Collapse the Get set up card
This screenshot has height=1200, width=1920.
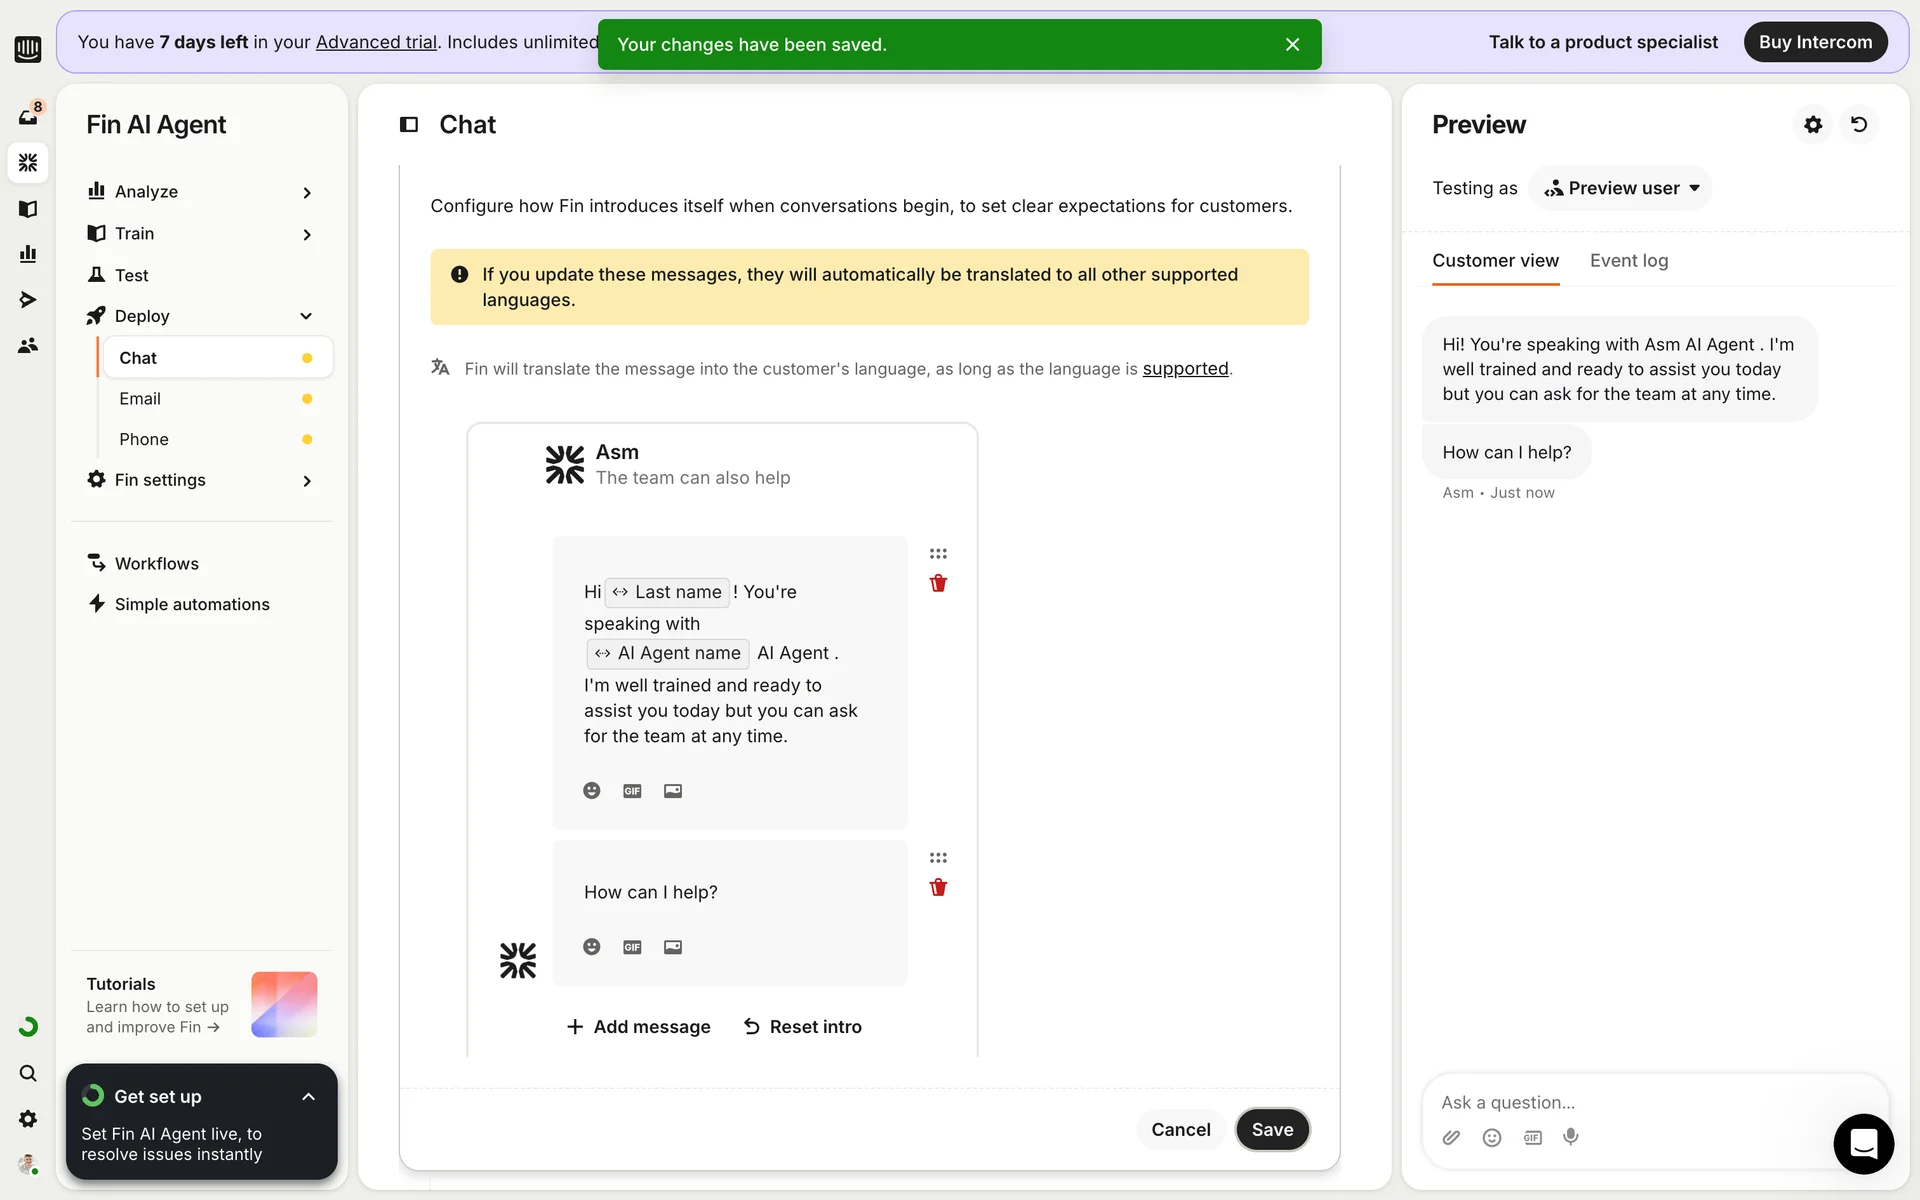coord(308,1096)
